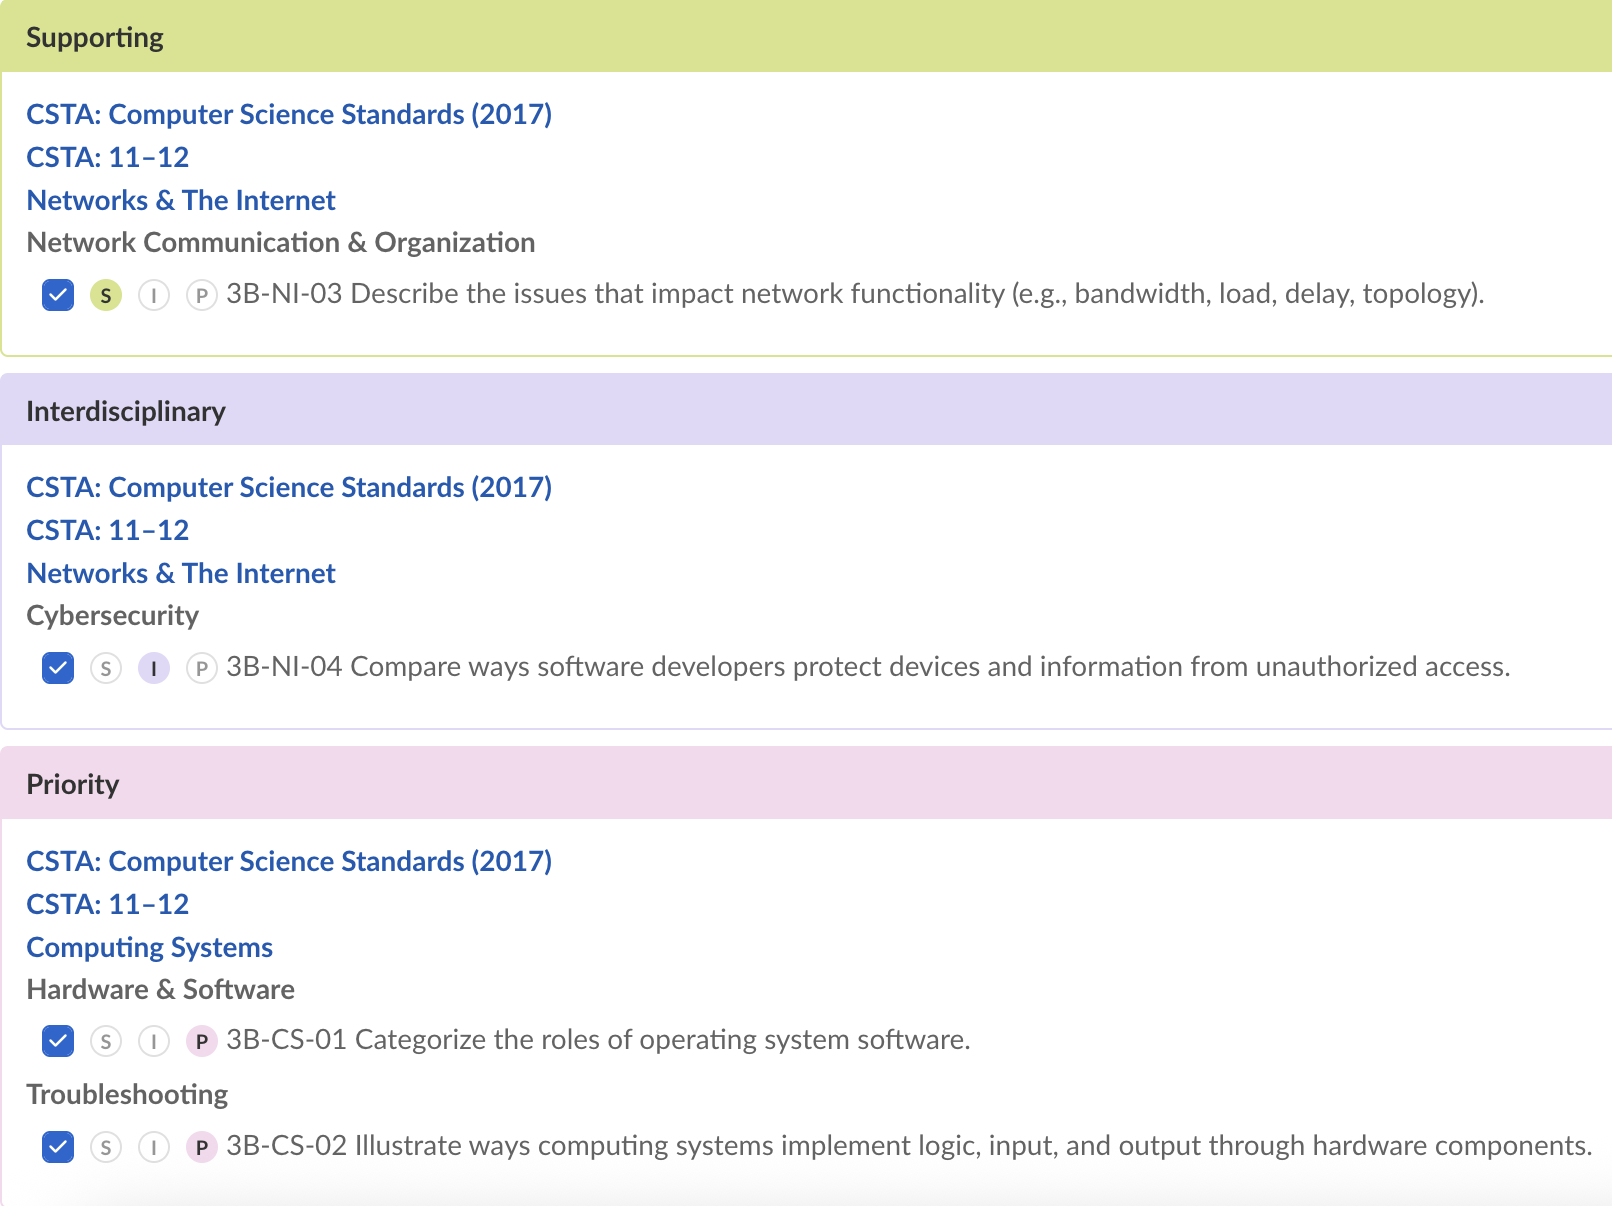Click the S badge for standard 3B-NI-03
1612x1206 pixels.
[x=106, y=295]
